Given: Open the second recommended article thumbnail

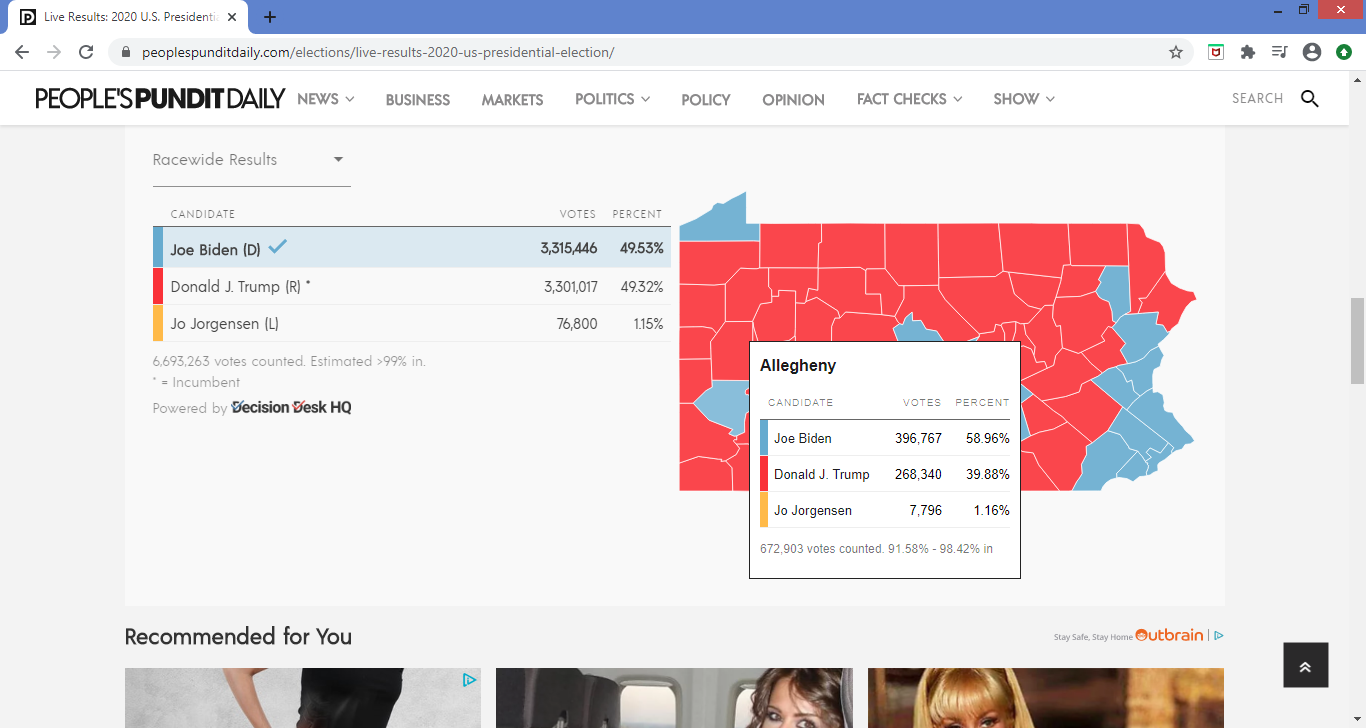Looking at the screenshot, I should [675, 698].
